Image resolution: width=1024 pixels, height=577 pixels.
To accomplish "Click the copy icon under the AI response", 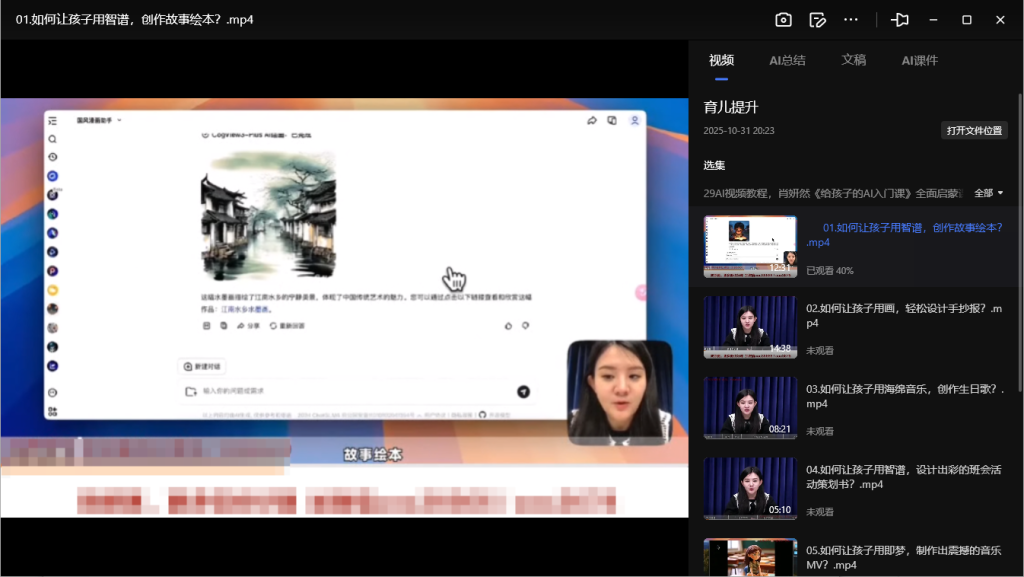I will tap(222, 325).
